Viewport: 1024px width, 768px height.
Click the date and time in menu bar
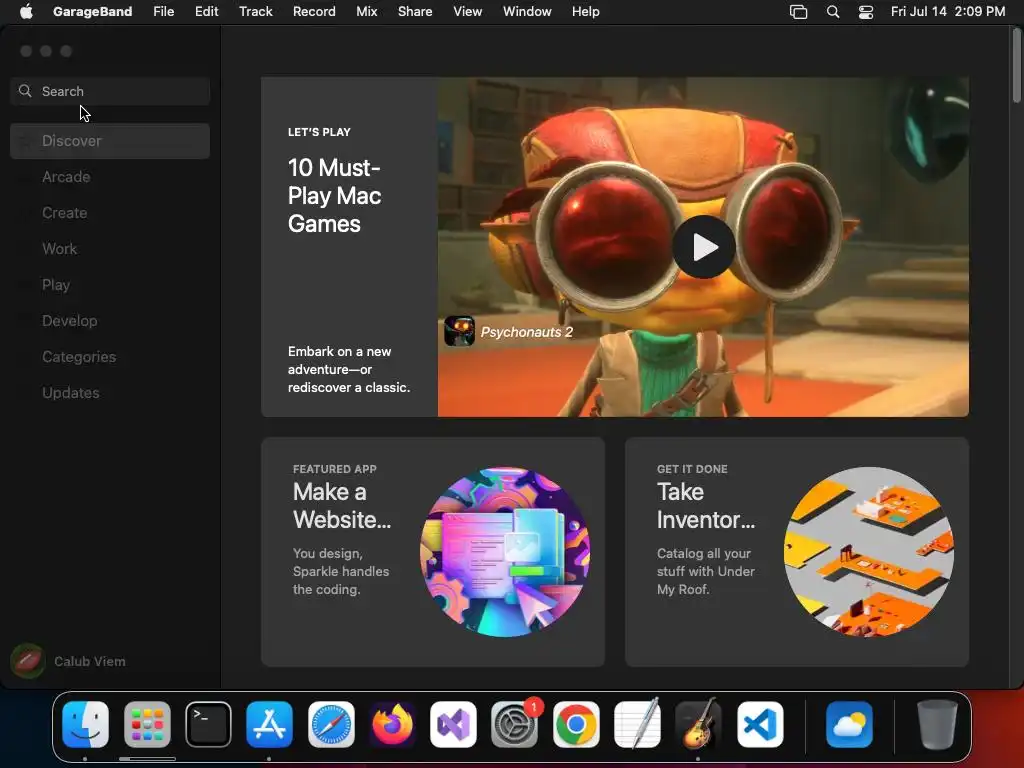[948, 11]
